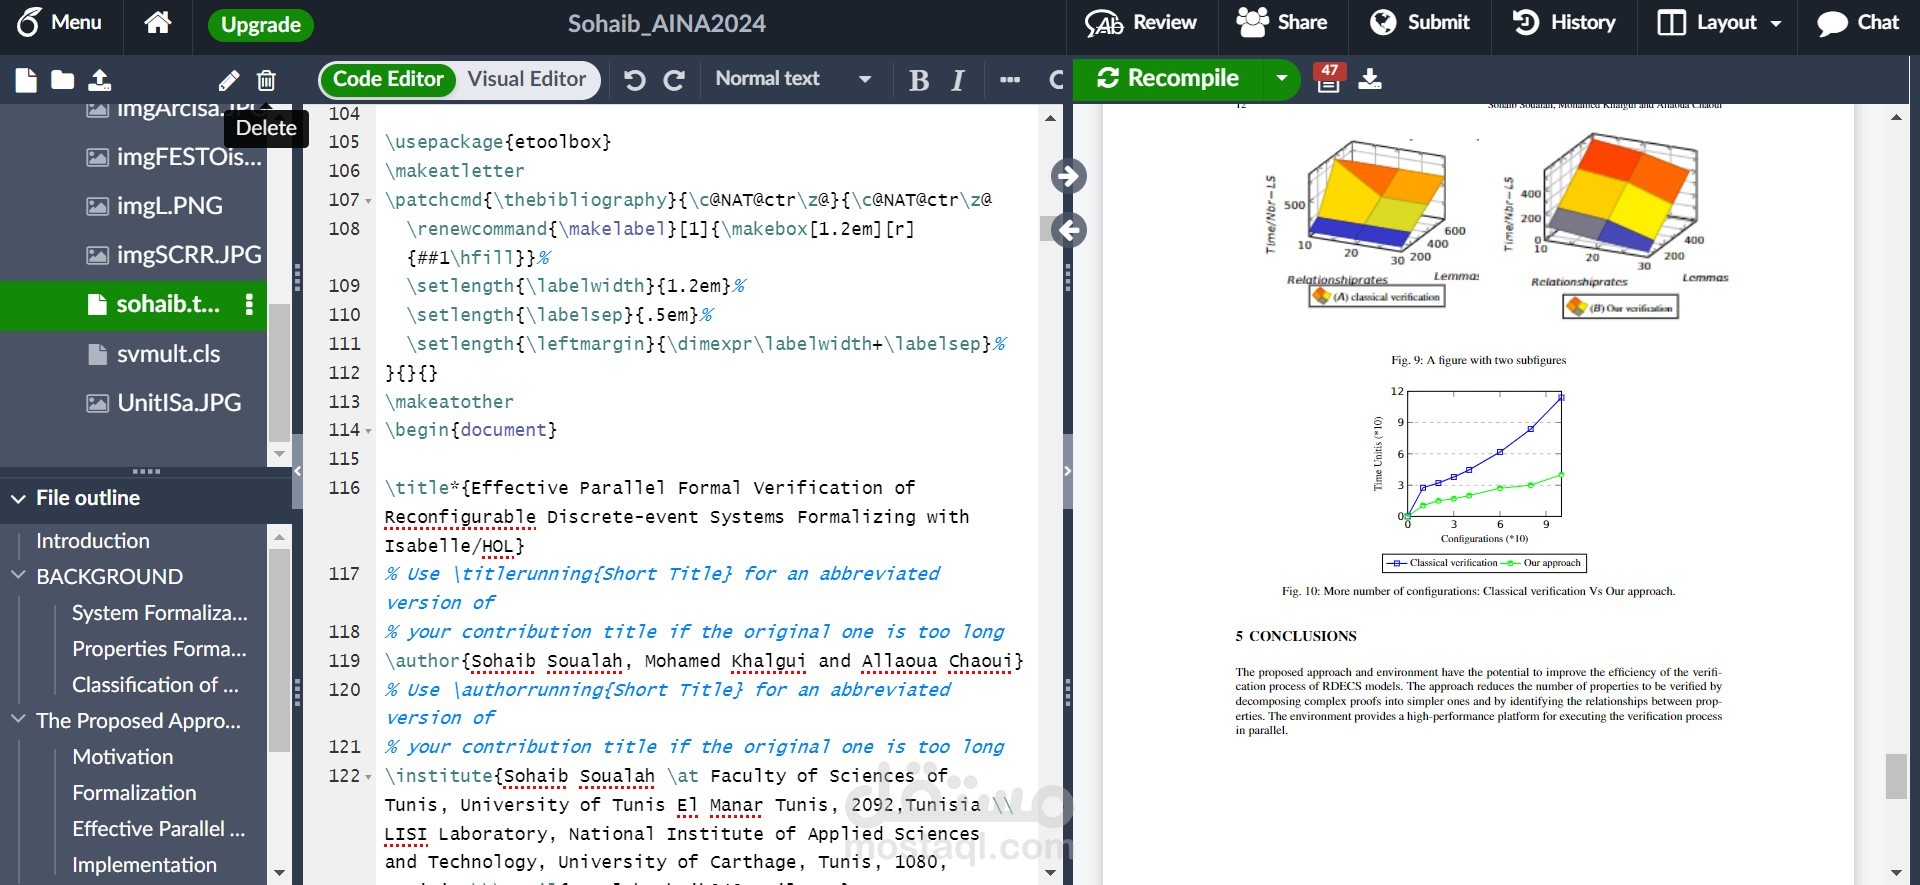Create a new file icon
Viewport: 1920px width, 885px height.
click(x=26, y=80)
